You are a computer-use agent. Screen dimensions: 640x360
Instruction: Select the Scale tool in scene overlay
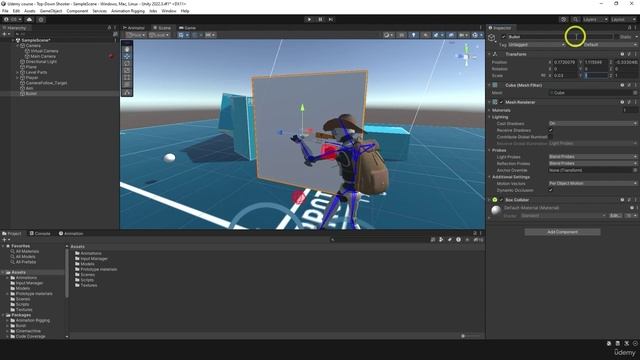(127, 70)
